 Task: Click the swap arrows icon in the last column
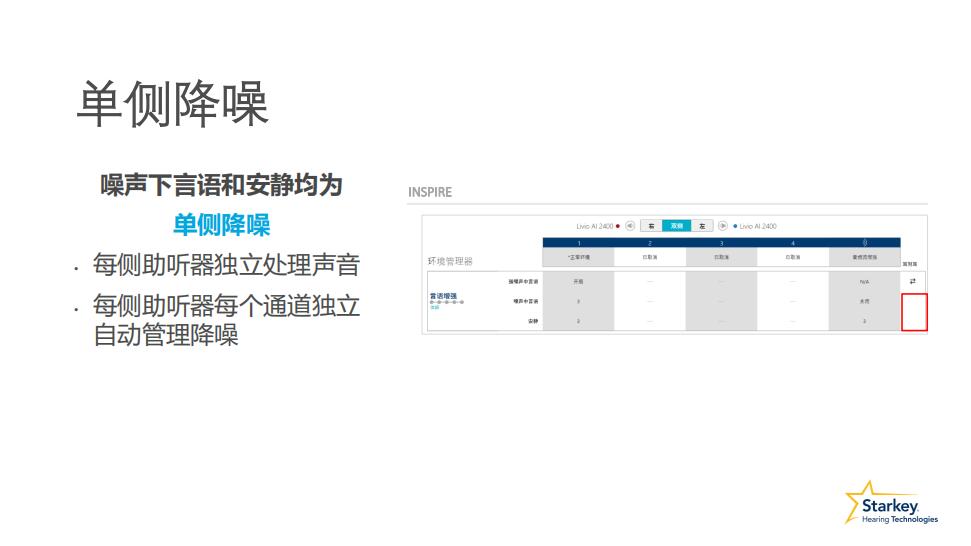[912, 281]
